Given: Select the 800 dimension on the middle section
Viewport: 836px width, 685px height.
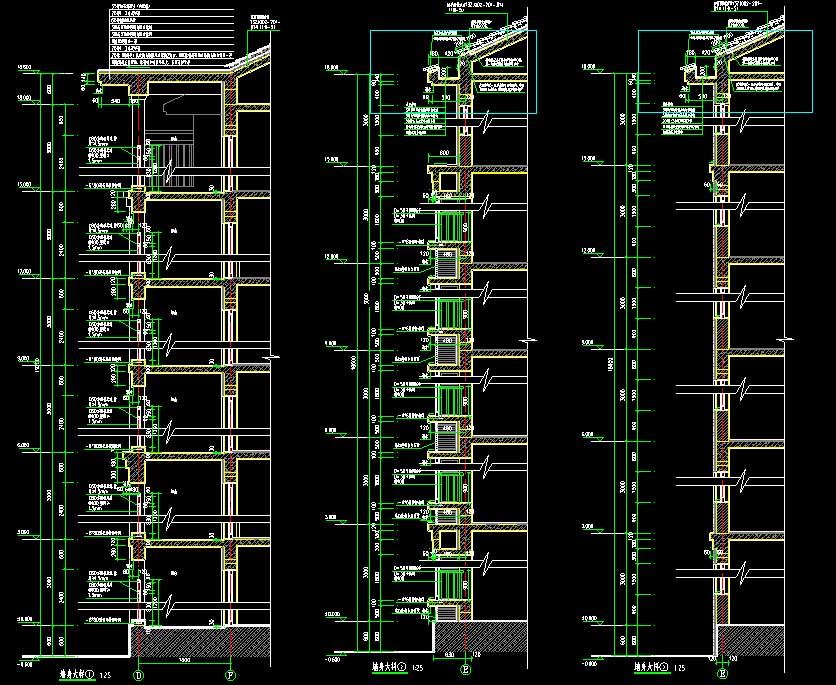Looking at the screenshot, I should (x=441, y=154).
